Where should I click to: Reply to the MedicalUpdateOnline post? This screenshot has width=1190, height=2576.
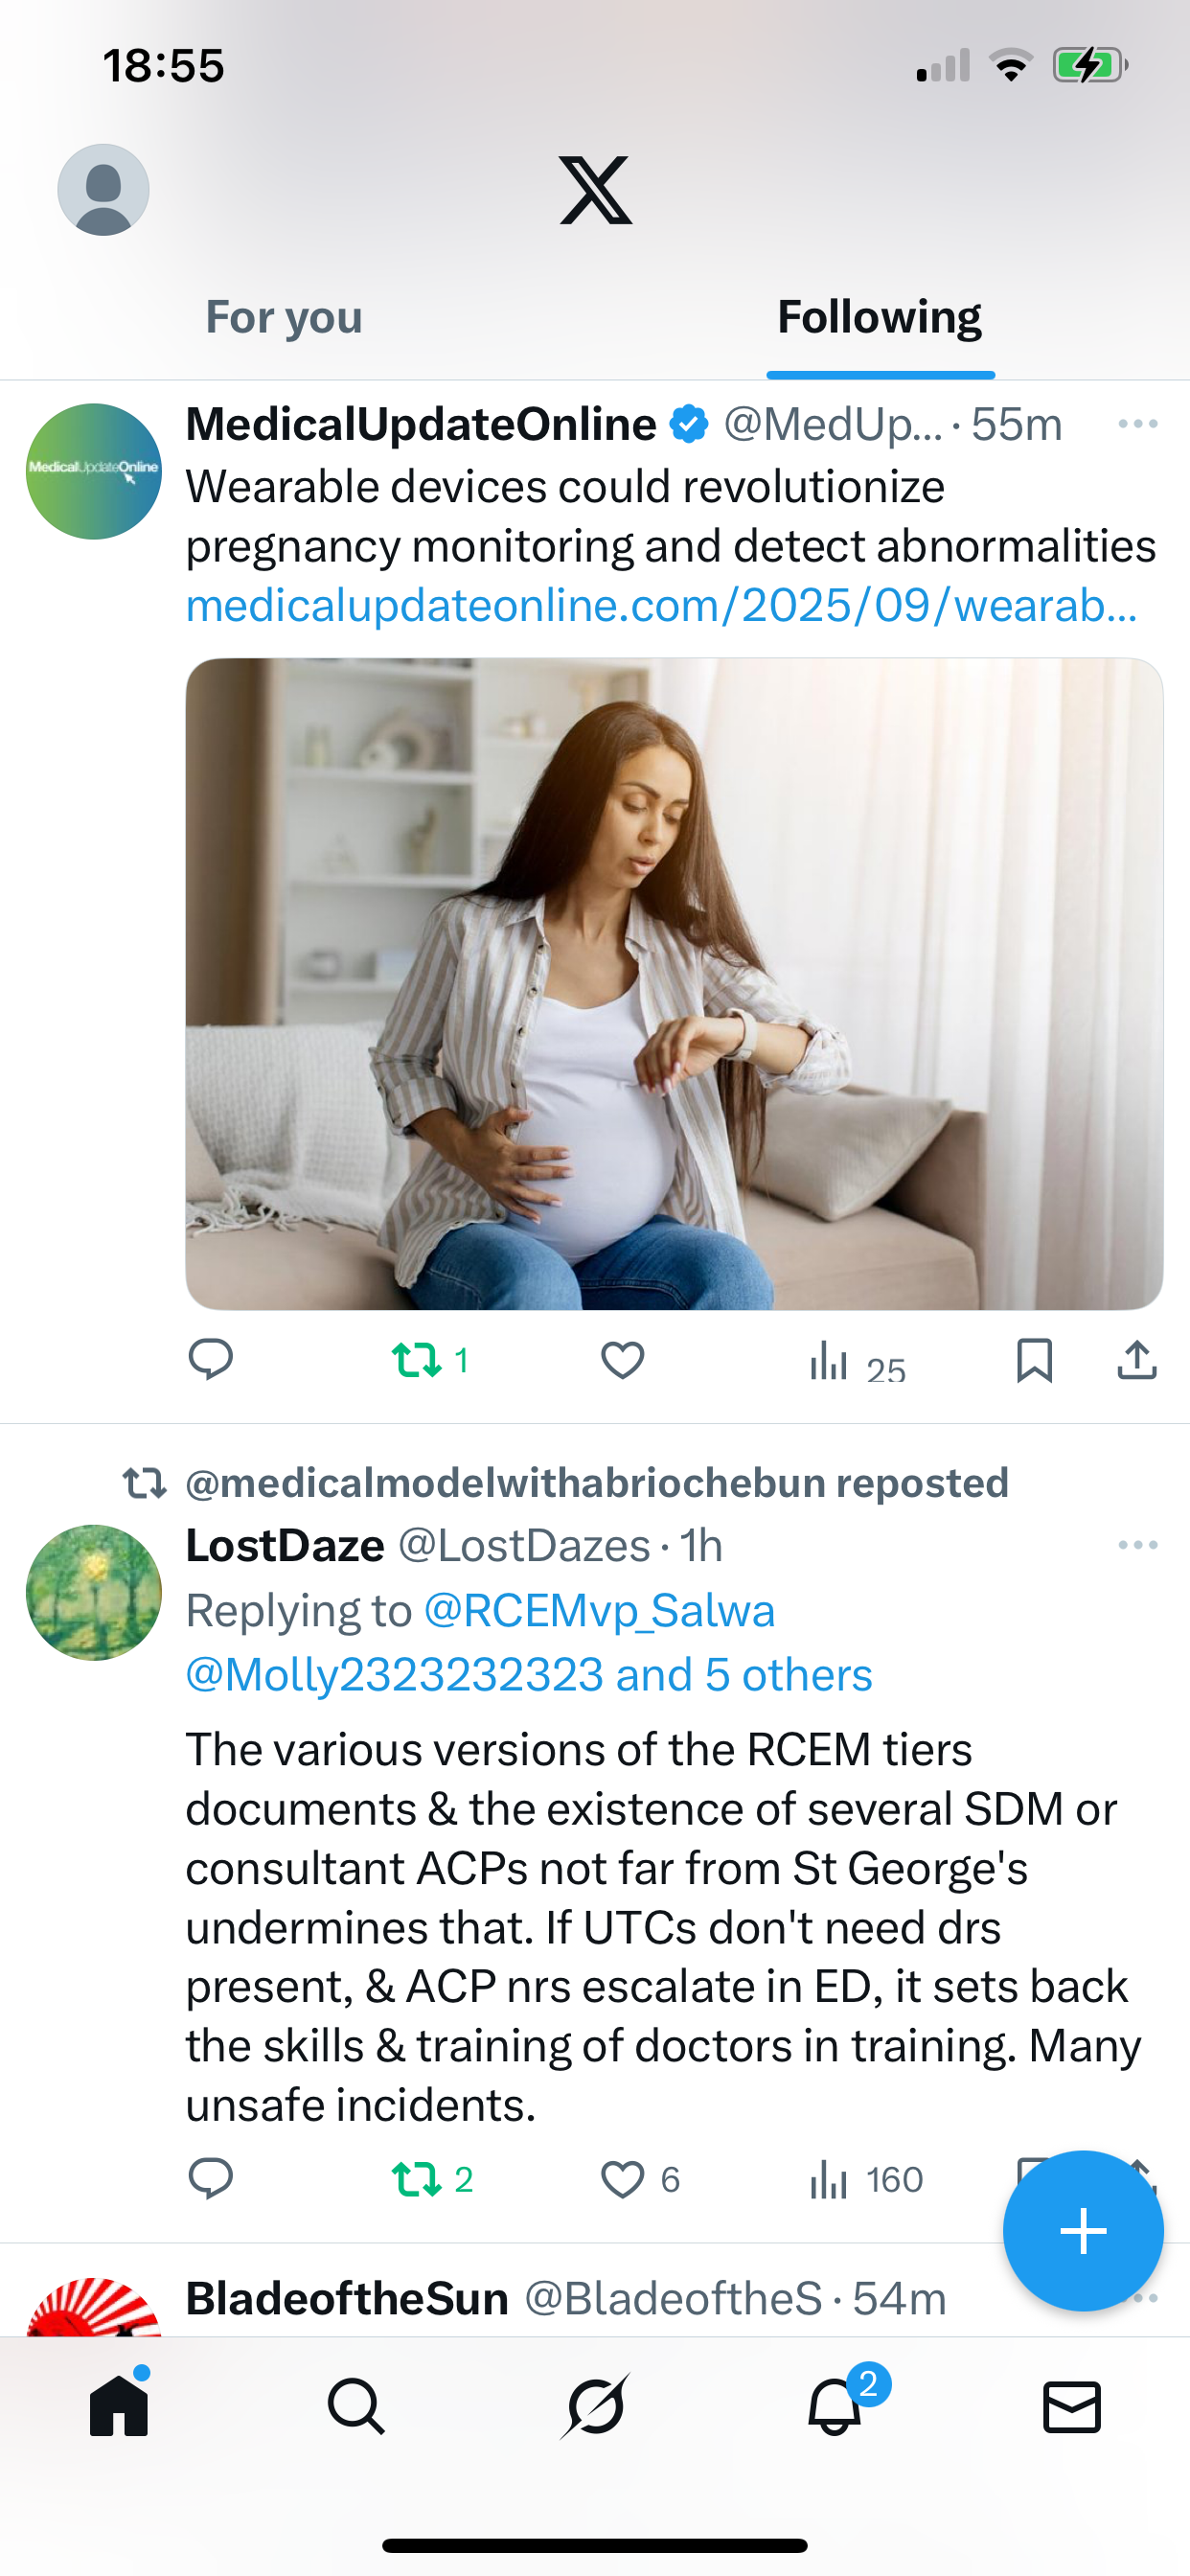click(x=210, y=1360)
